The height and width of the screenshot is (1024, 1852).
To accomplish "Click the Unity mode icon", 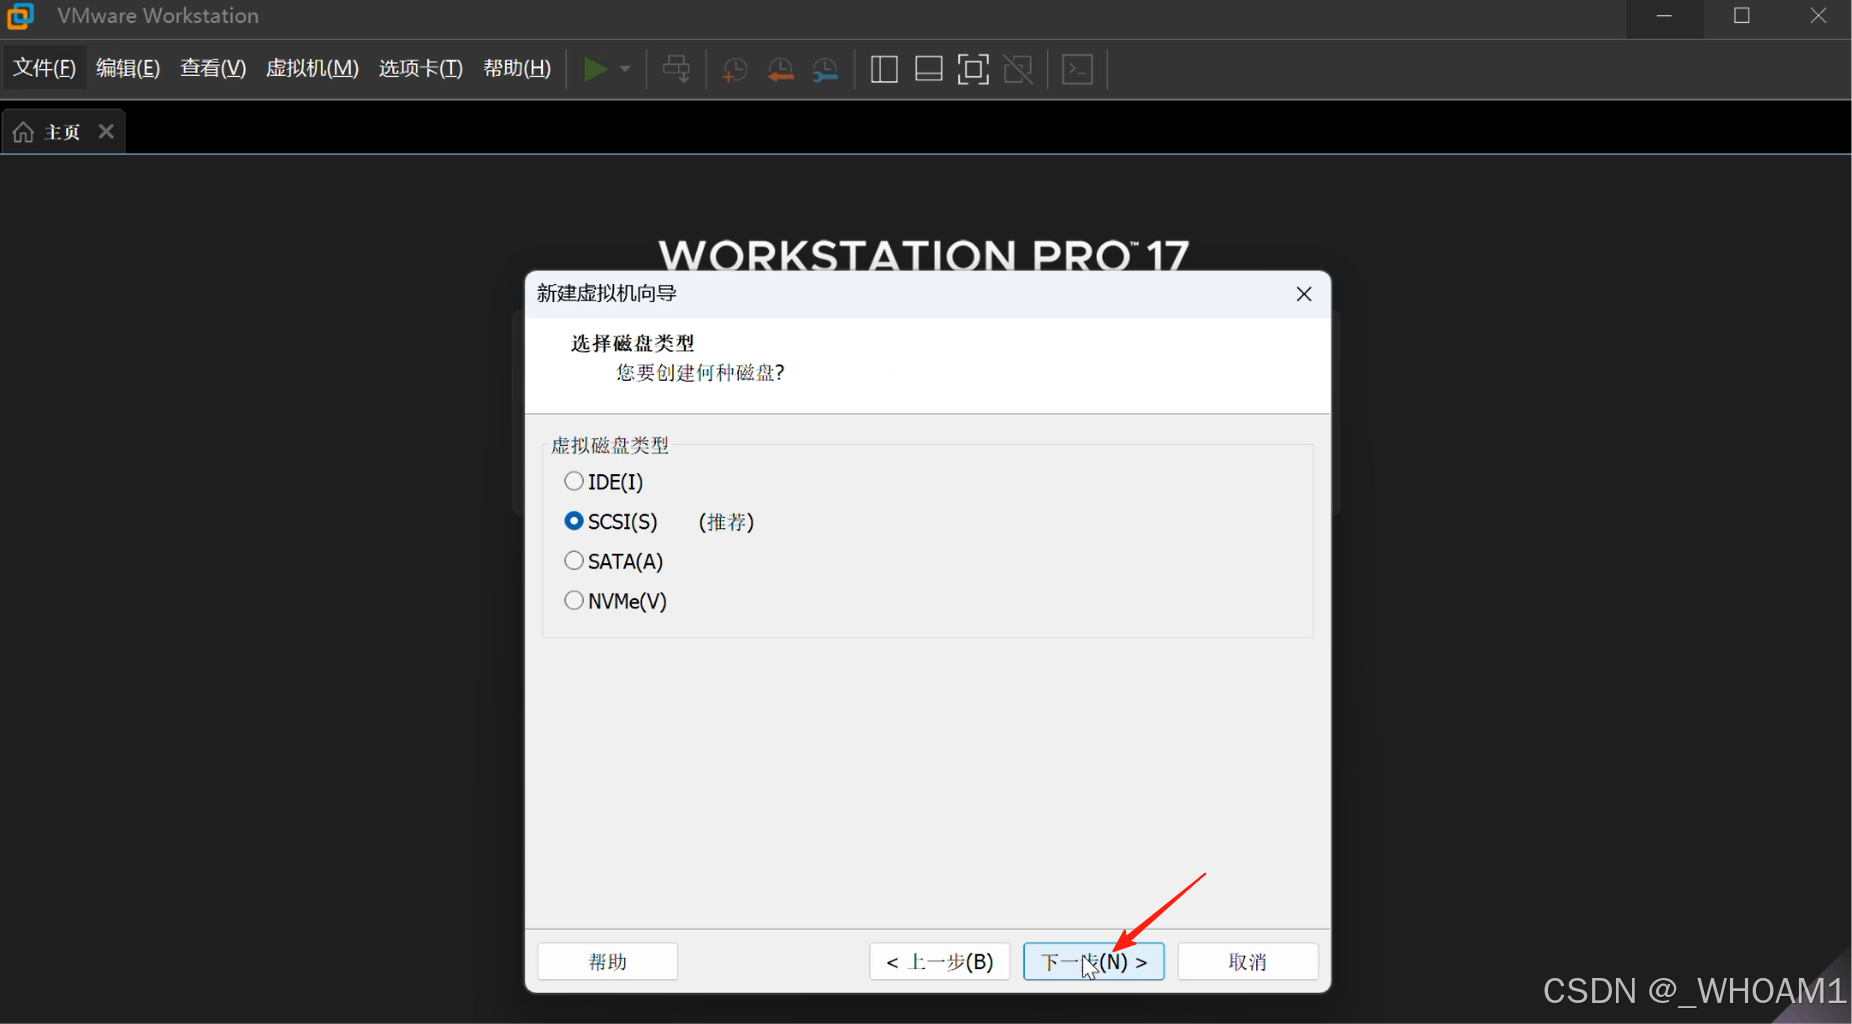I will [x=1018, y=69].
